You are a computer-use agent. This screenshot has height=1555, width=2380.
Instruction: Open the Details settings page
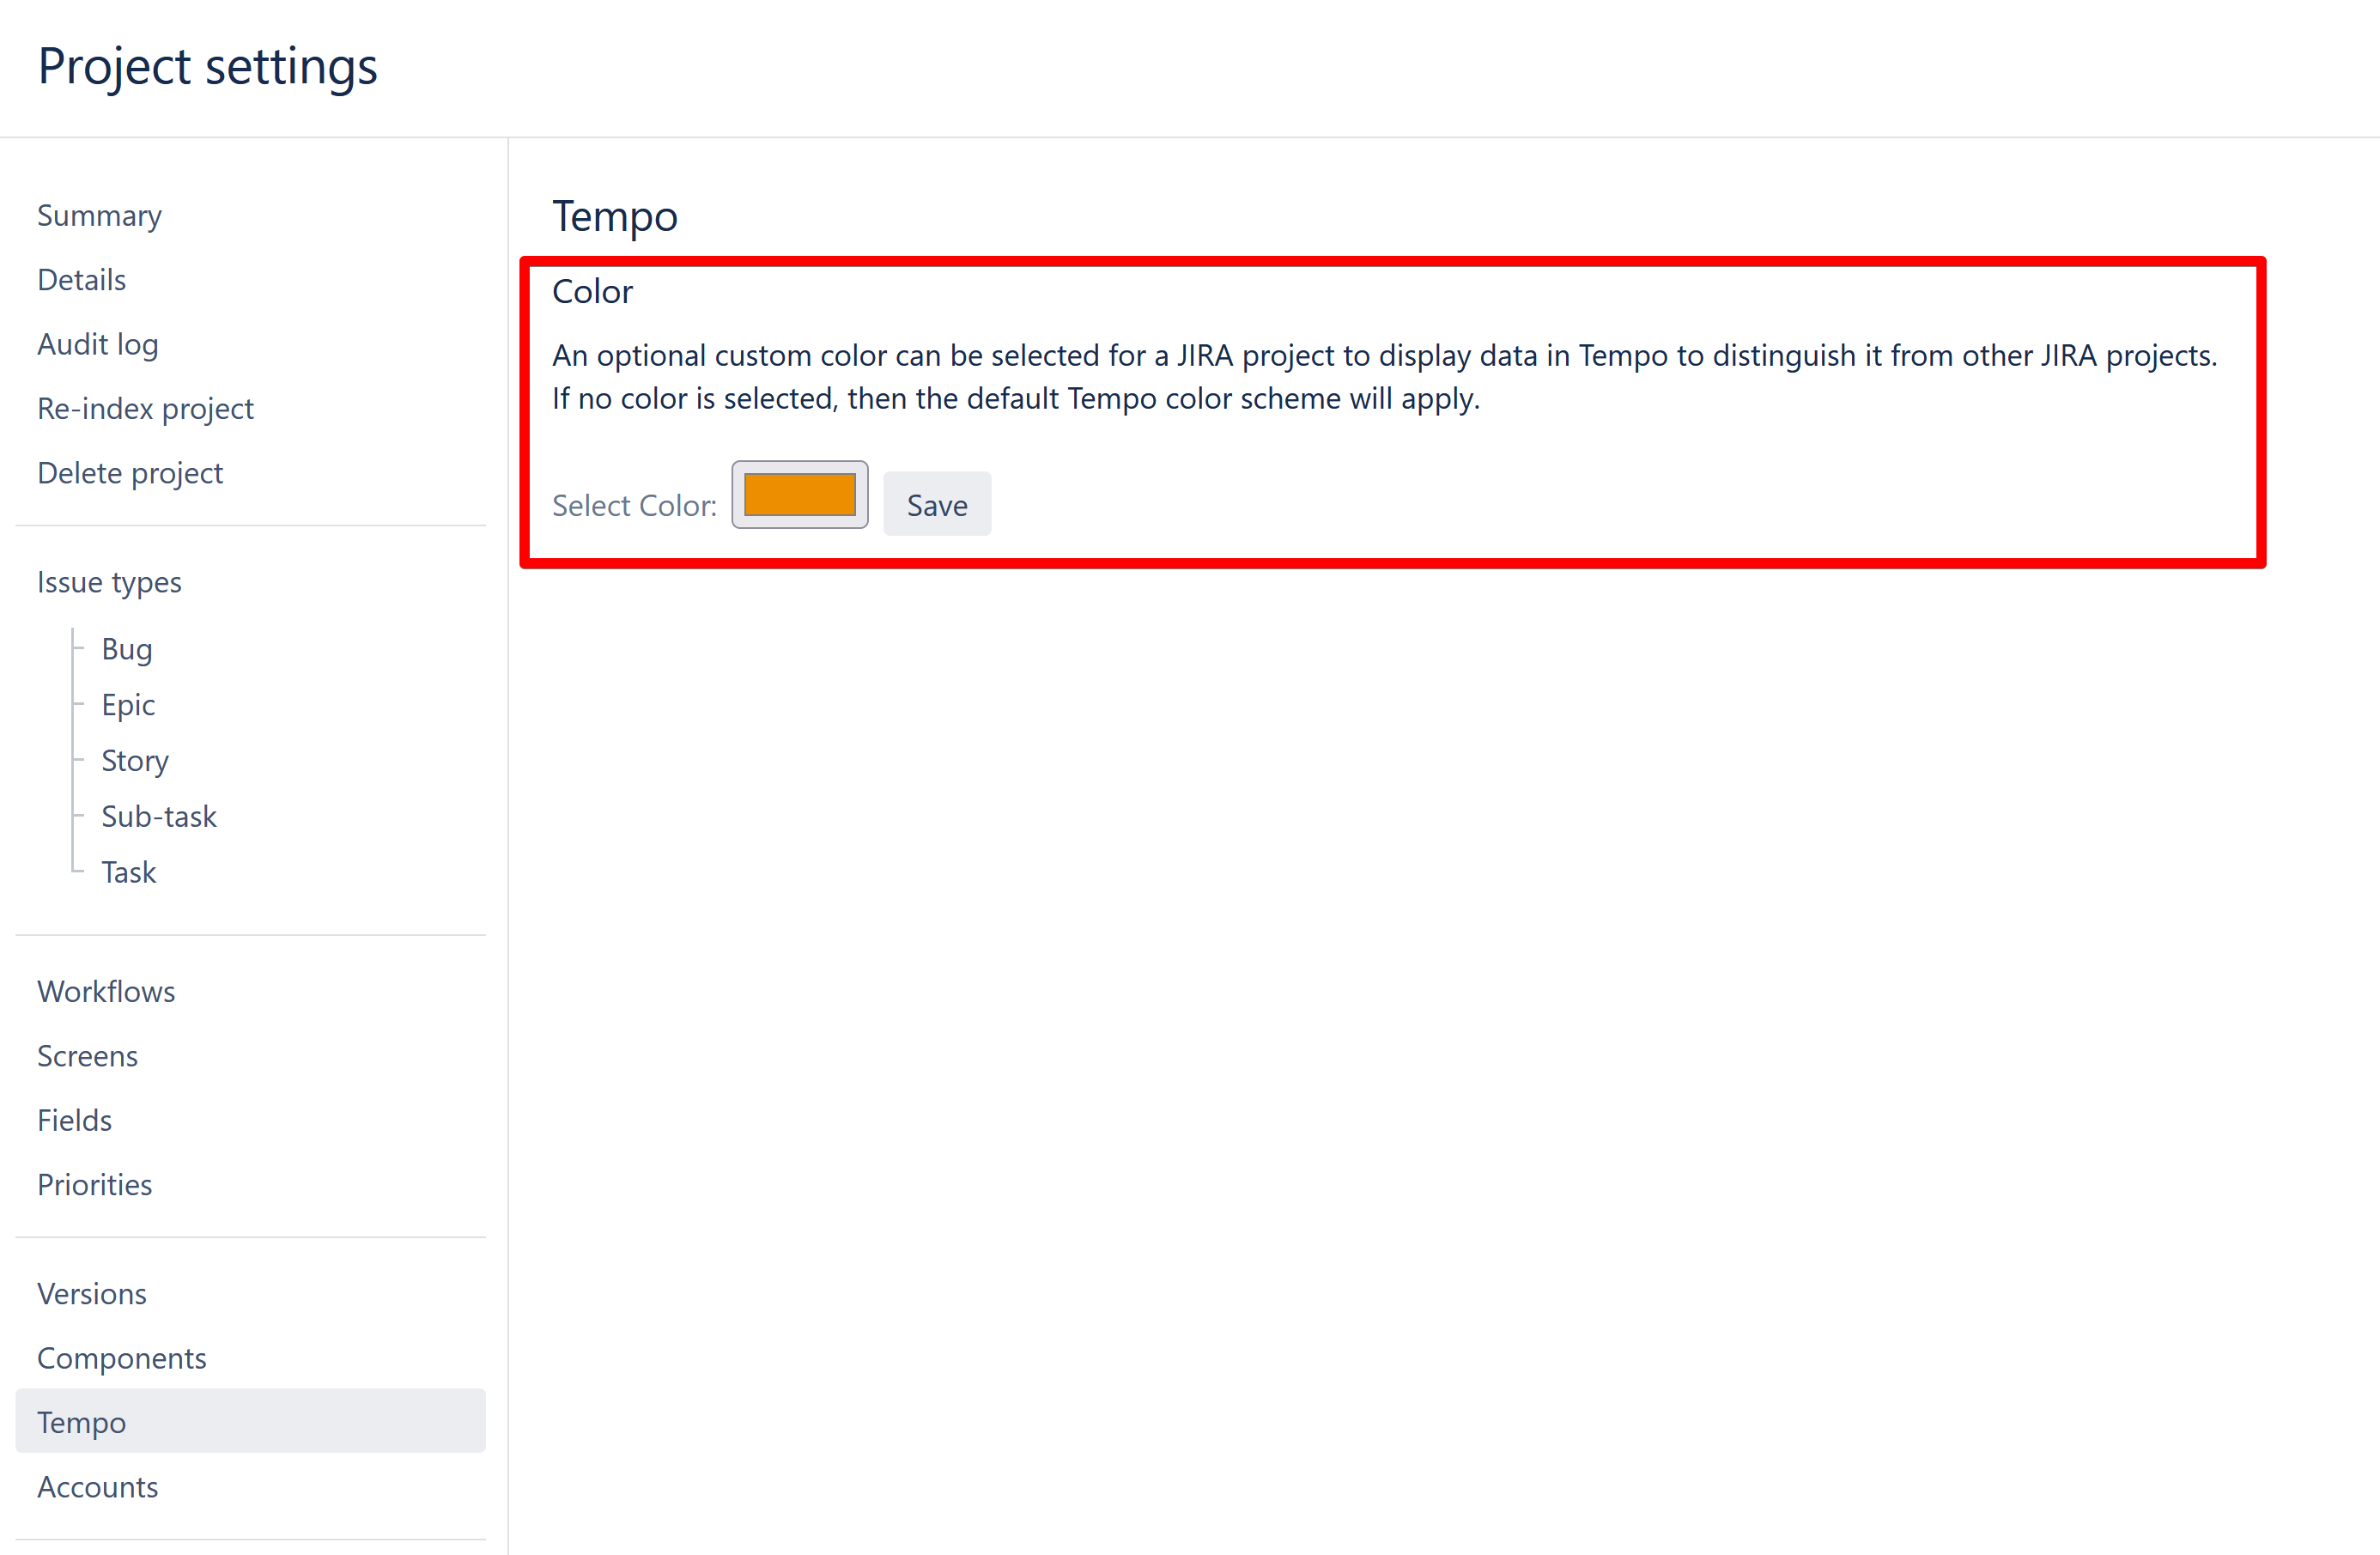(x=81, y=280)
